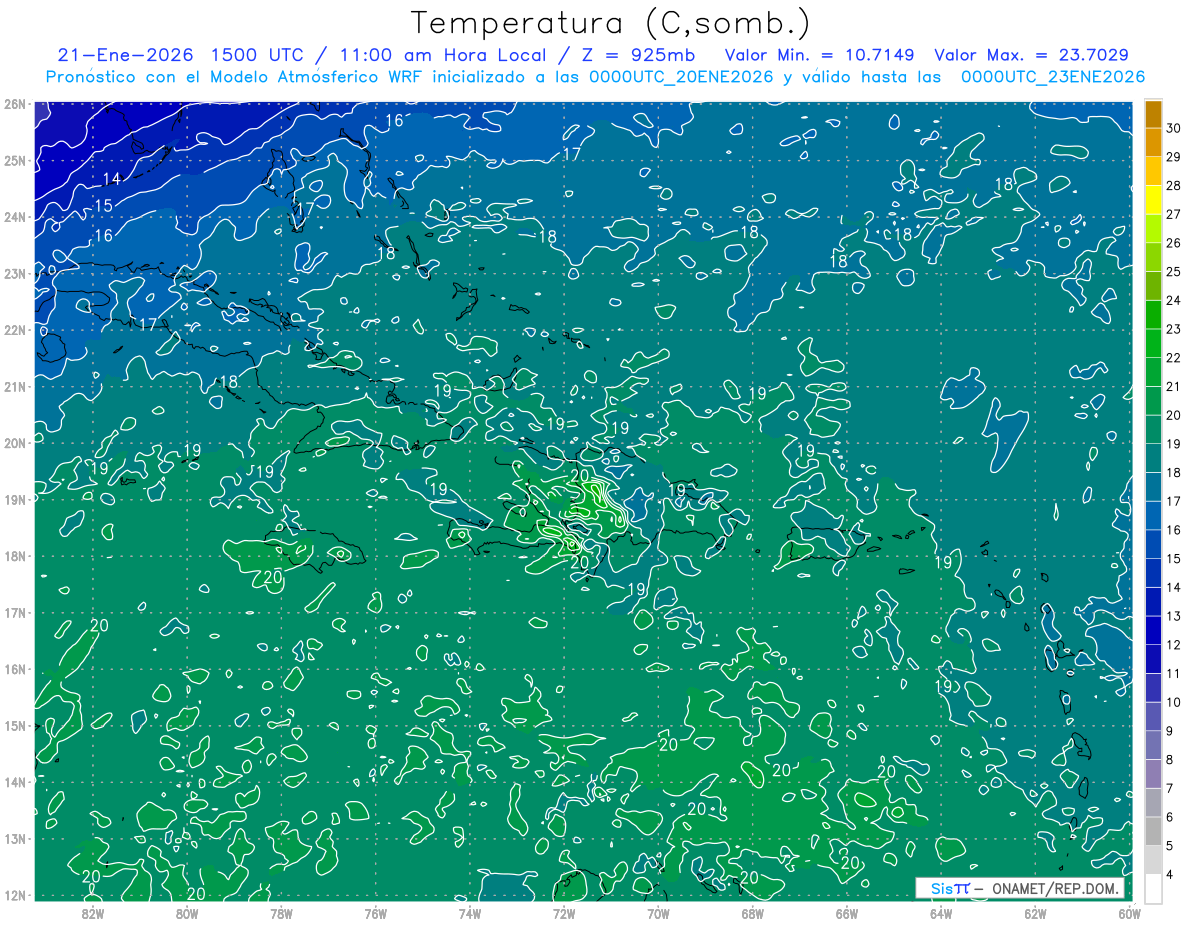Click the '80W' longitude axis label
Image resolution: width=1200 pixels, height=927 pixels.
point(187,912)
